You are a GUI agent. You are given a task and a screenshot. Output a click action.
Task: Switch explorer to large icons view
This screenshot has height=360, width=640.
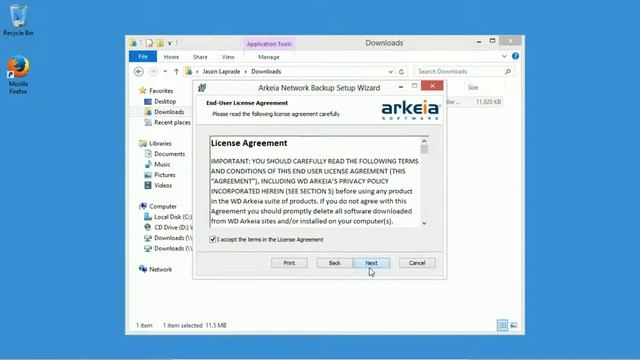pyautogui.click(x=513, y=325)
